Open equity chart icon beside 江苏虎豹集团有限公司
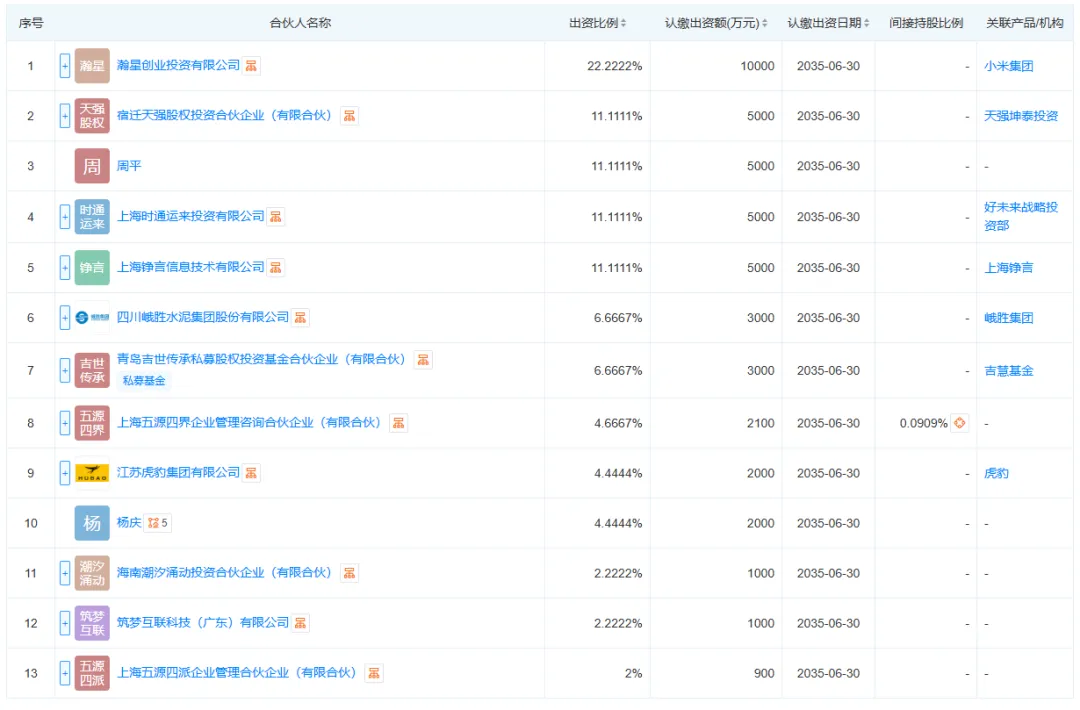Viewport: 1080px width, 710px height. [251, 473]
